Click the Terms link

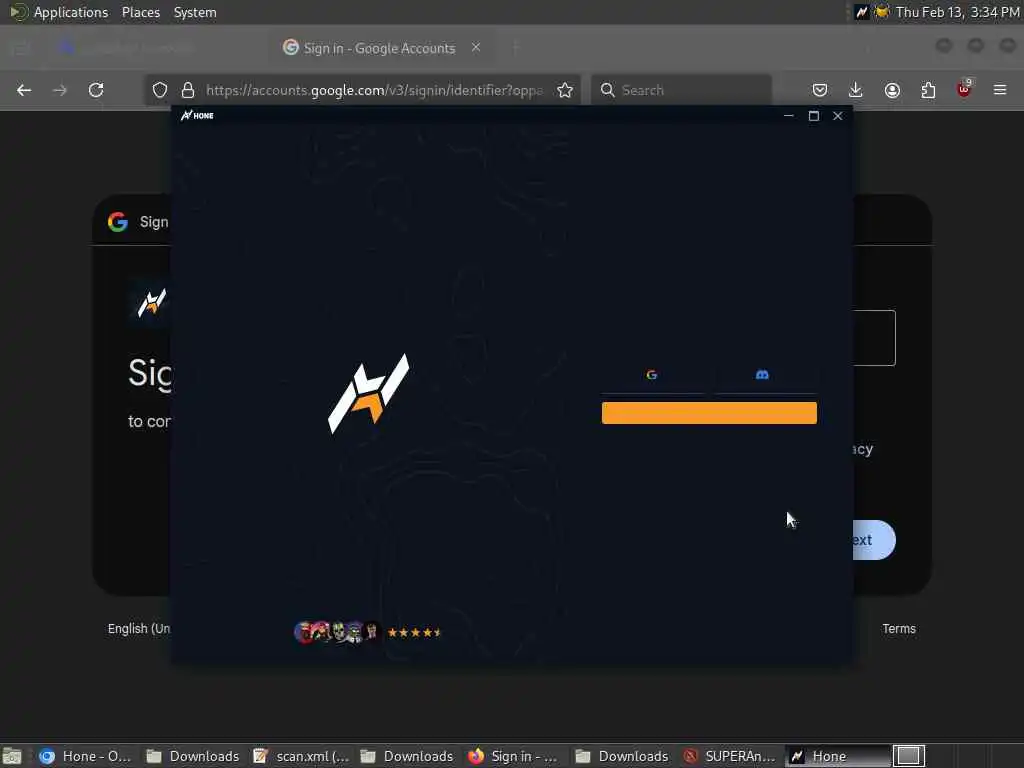click(x=899, y=629)
